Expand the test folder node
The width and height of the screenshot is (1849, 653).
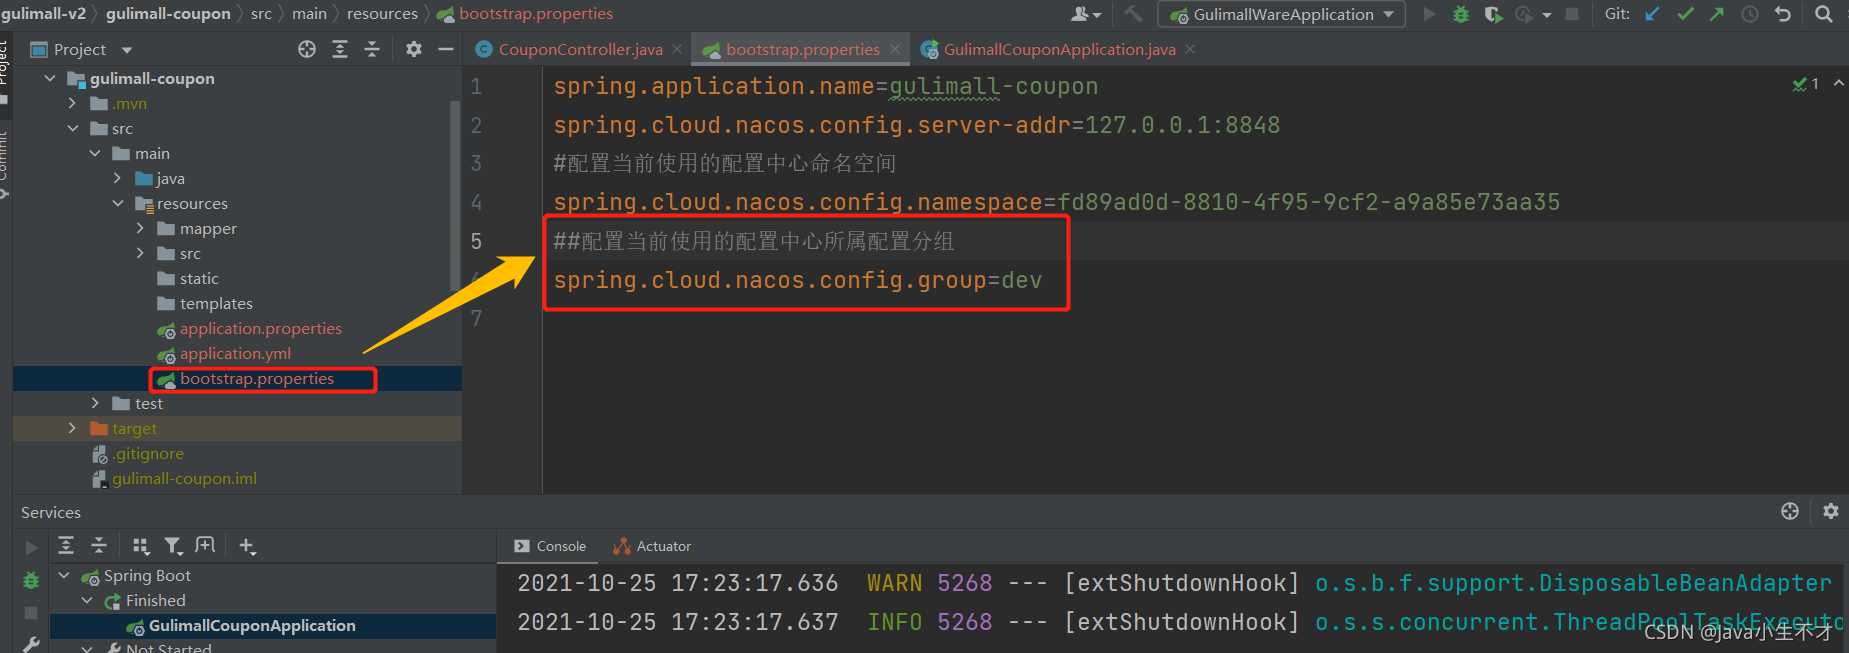click(95, 403)
